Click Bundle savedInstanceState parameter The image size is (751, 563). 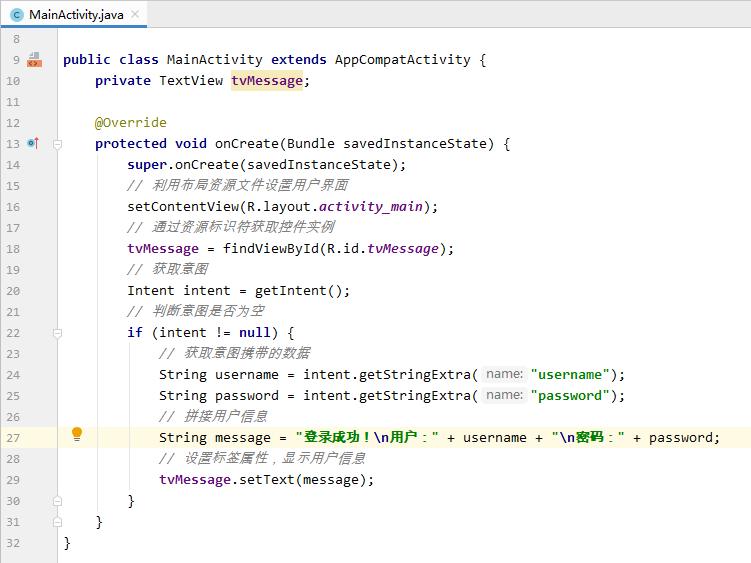pos(387,144)
